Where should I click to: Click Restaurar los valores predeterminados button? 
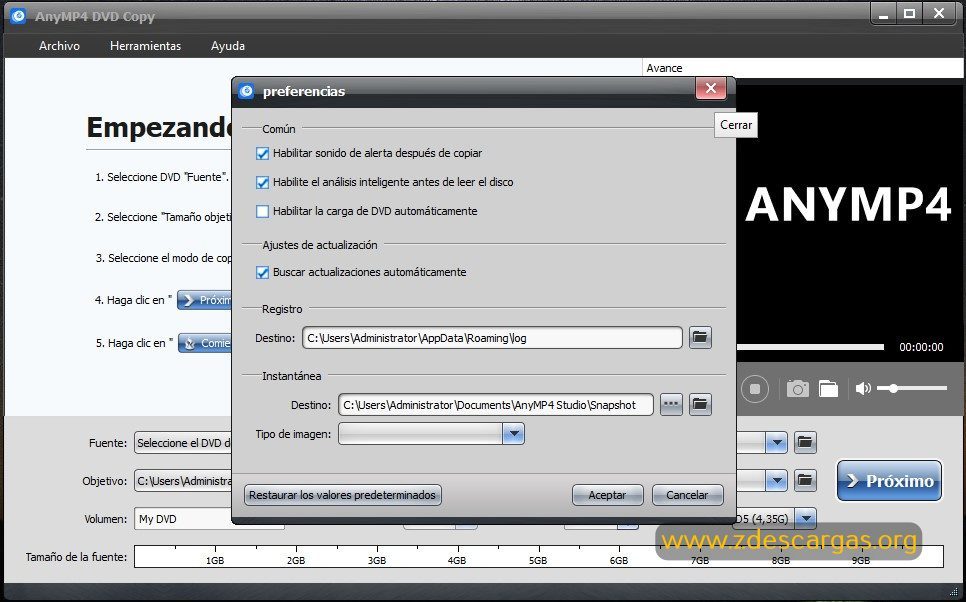pos(343,495)
